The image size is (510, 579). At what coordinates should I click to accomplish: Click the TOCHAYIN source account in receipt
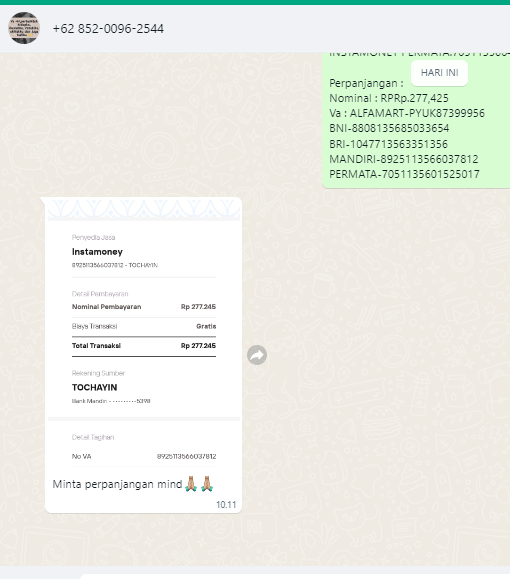coord(95,387)
